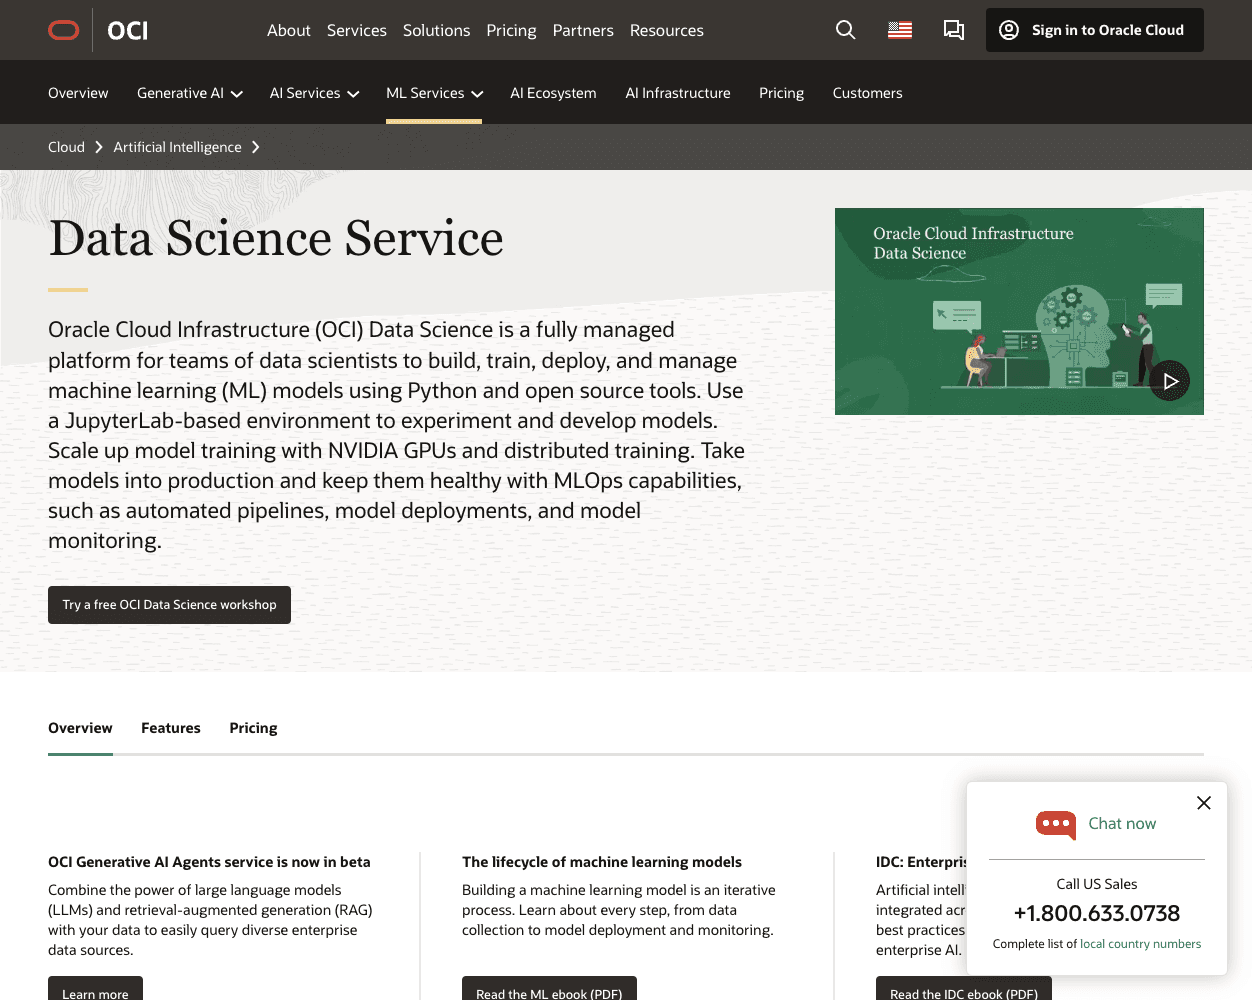The width and height of the screenshot is (1252, 1000).
Task: Expand the AI Services dropdown
Action: (x=314, y=93)
